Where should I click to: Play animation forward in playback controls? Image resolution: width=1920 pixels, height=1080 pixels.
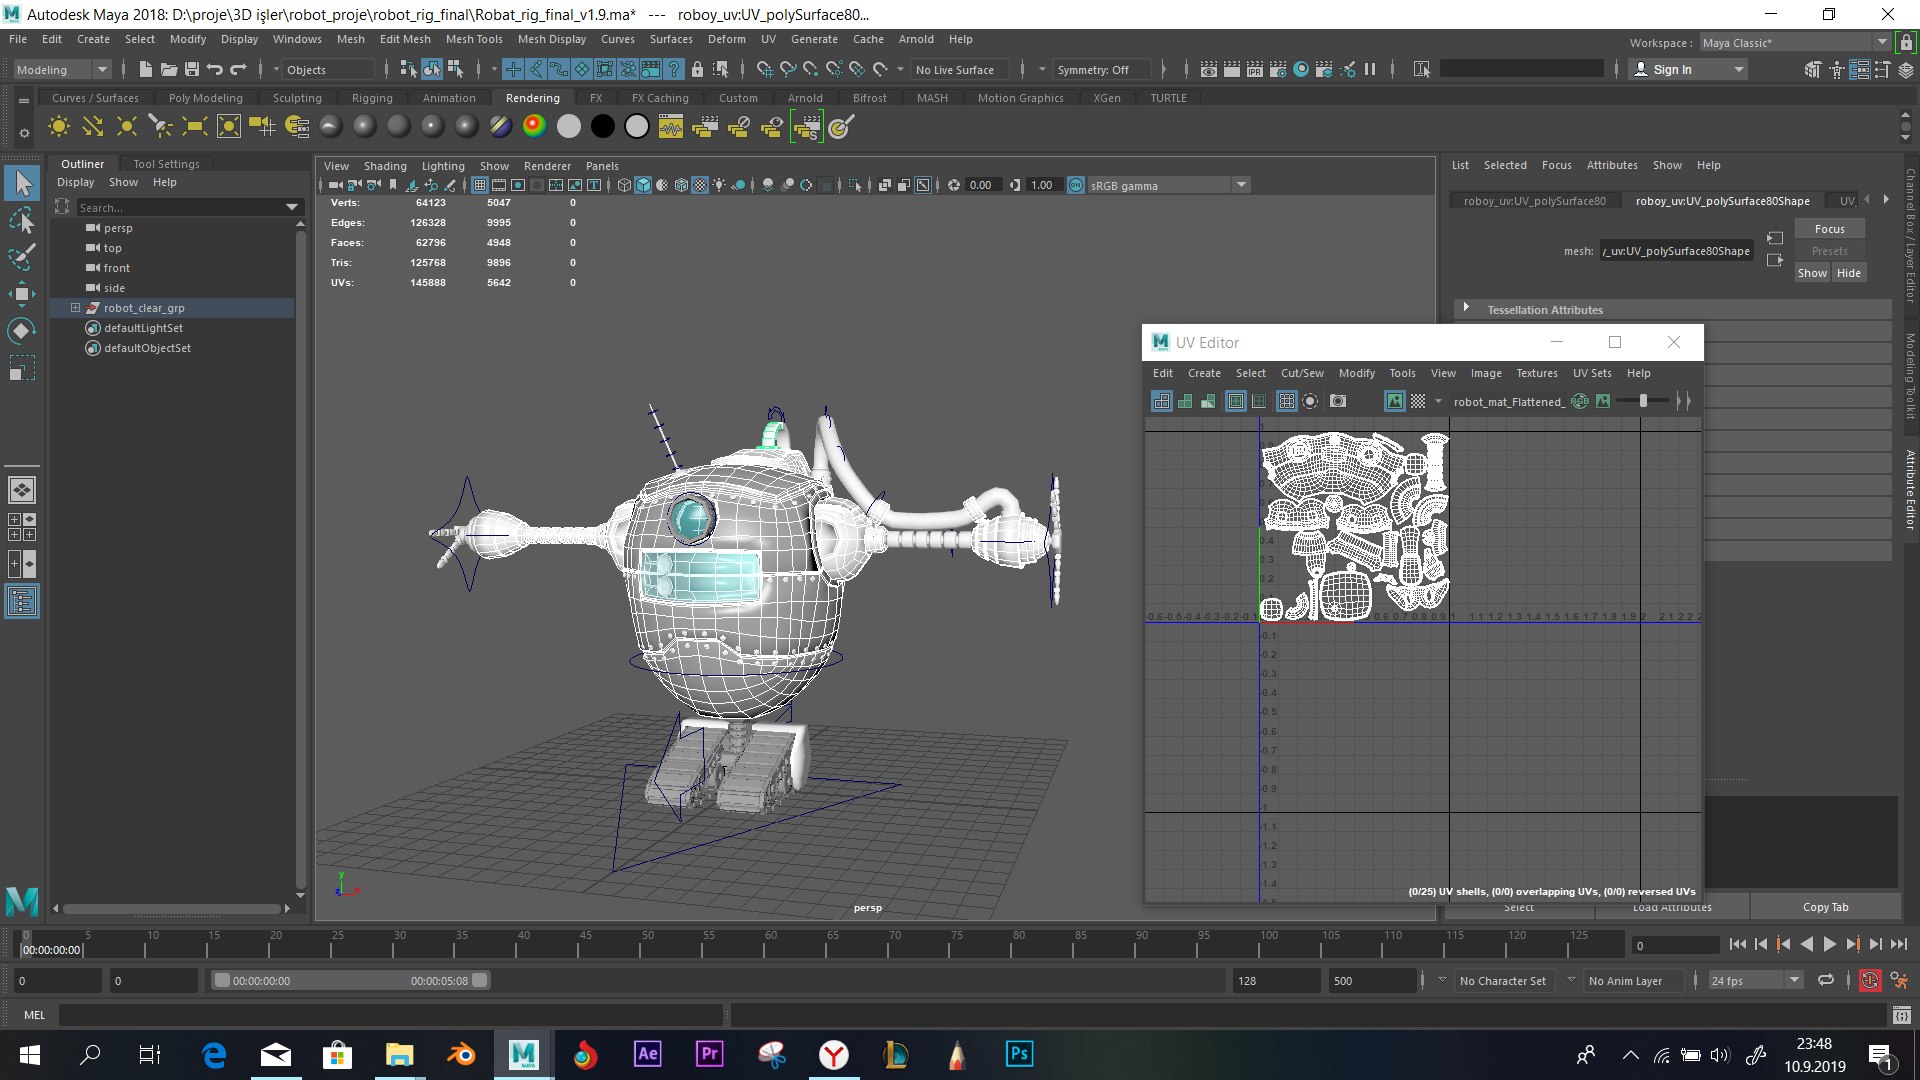point(1829,944)
